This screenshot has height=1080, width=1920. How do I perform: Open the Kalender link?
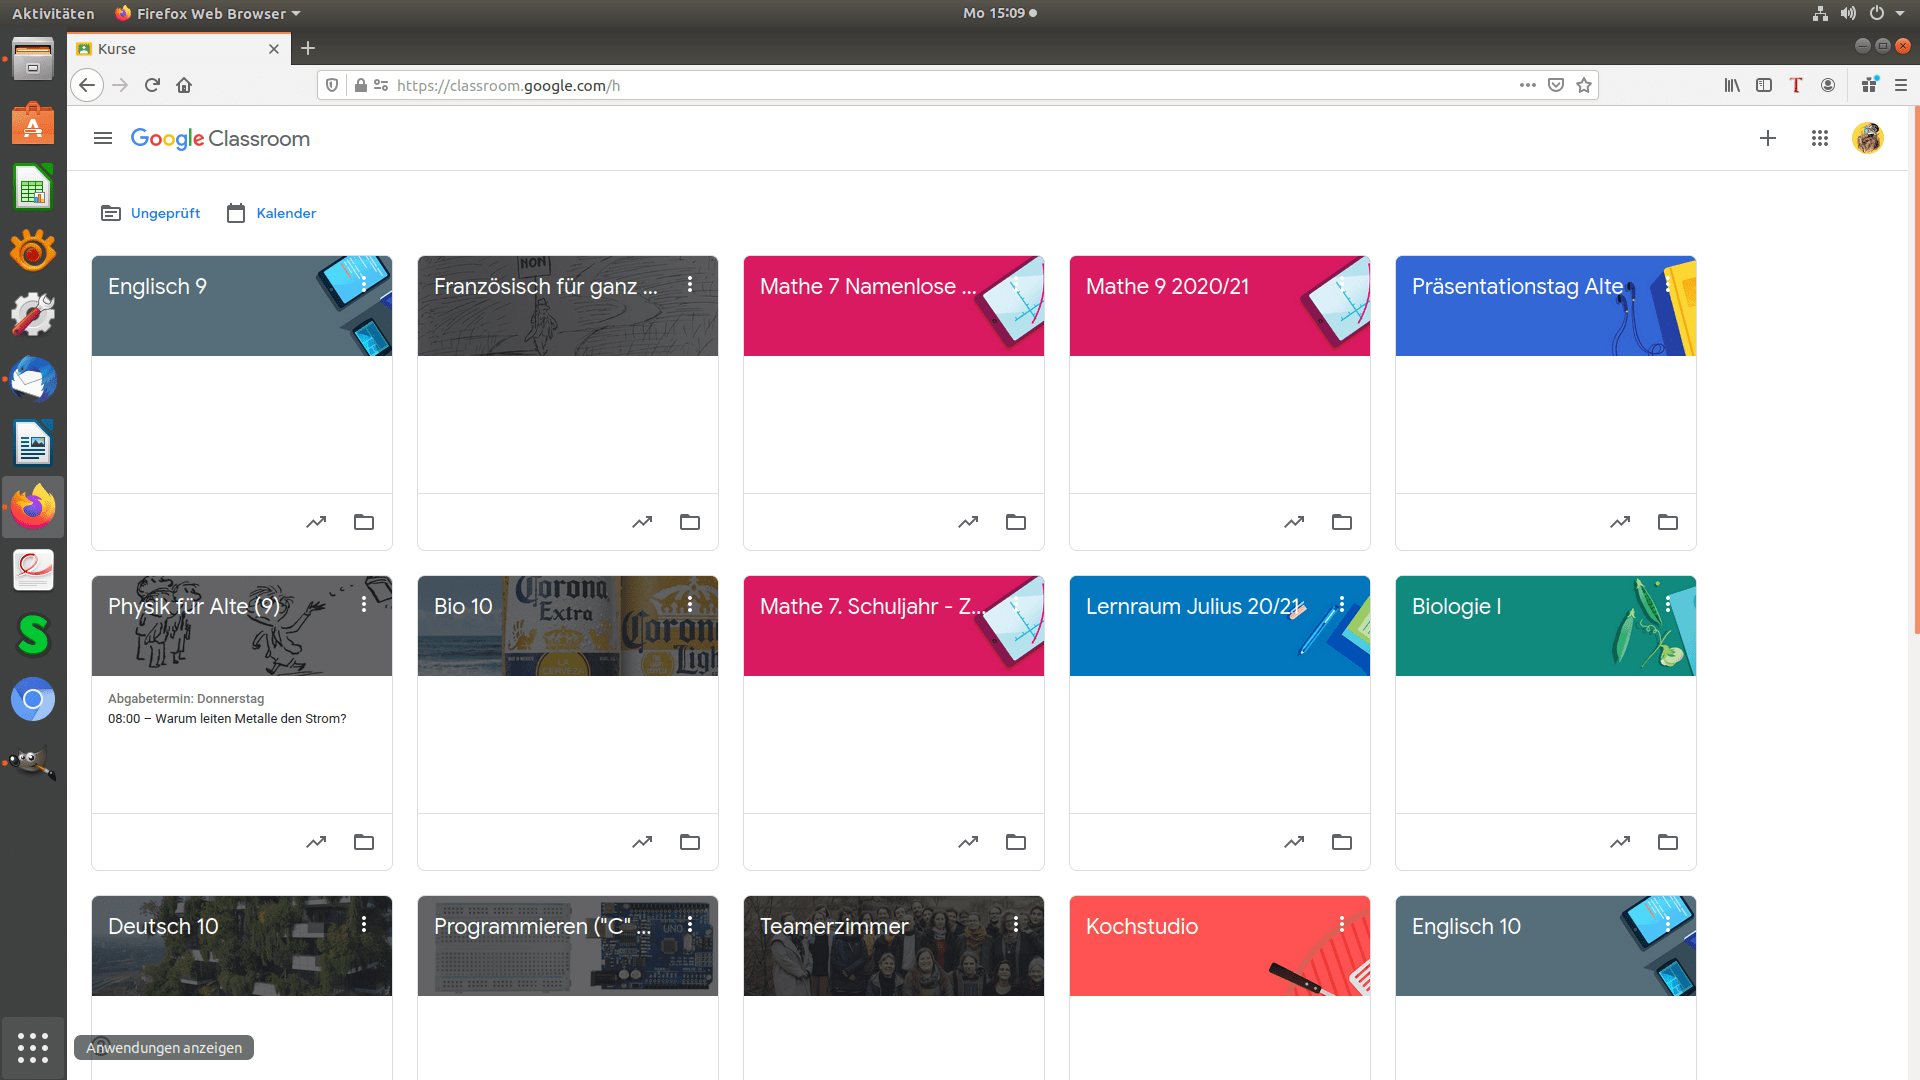click(272, 213)
